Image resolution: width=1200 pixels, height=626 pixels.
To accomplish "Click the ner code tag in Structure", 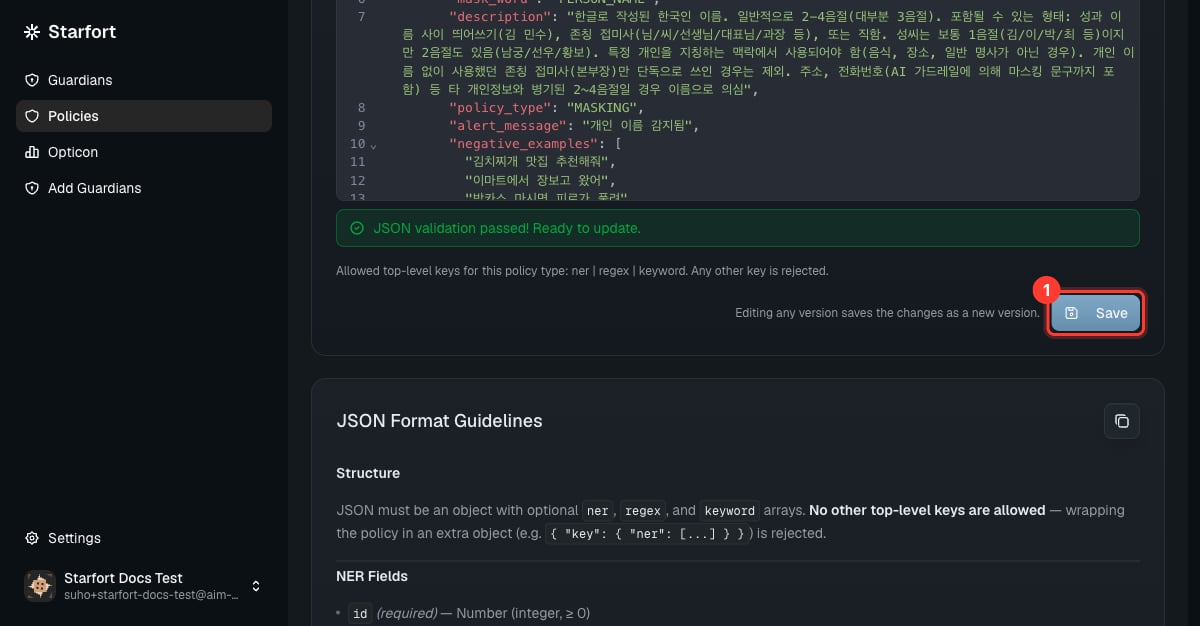I will (598, 510).
